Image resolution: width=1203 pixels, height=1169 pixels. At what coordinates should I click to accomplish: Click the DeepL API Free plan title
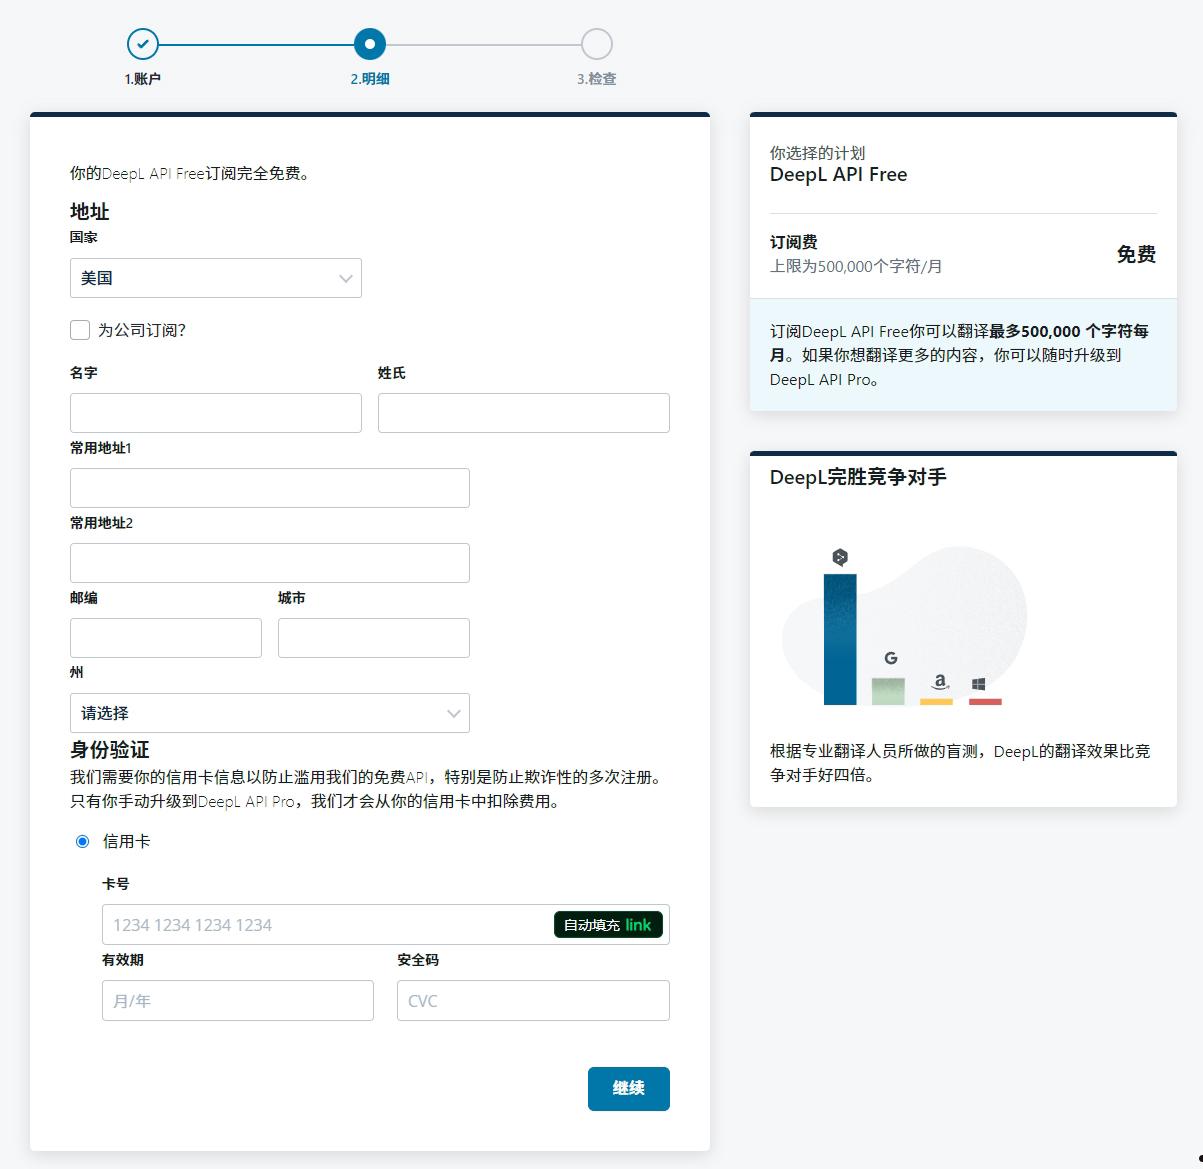click(838, 174)
